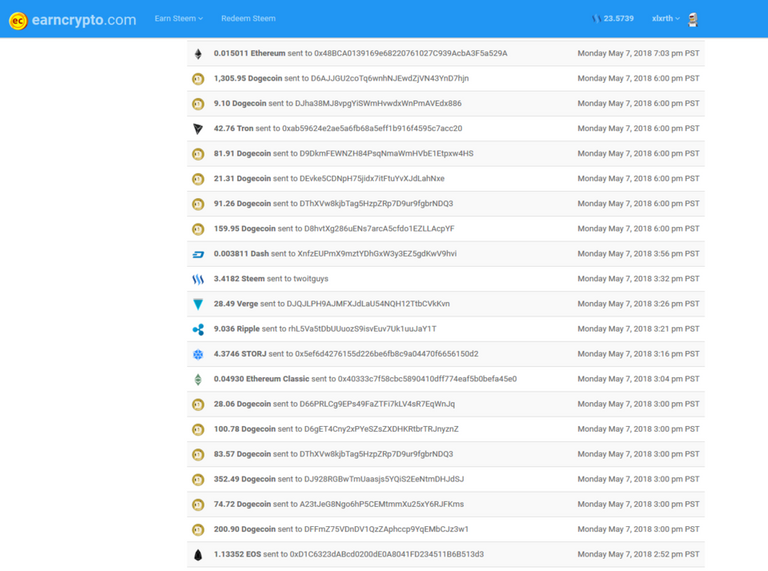Viewport: 768px width, 571px height.
Task: Click the Tron icon beside 42.76 Tron
Action: coord(198,128)
